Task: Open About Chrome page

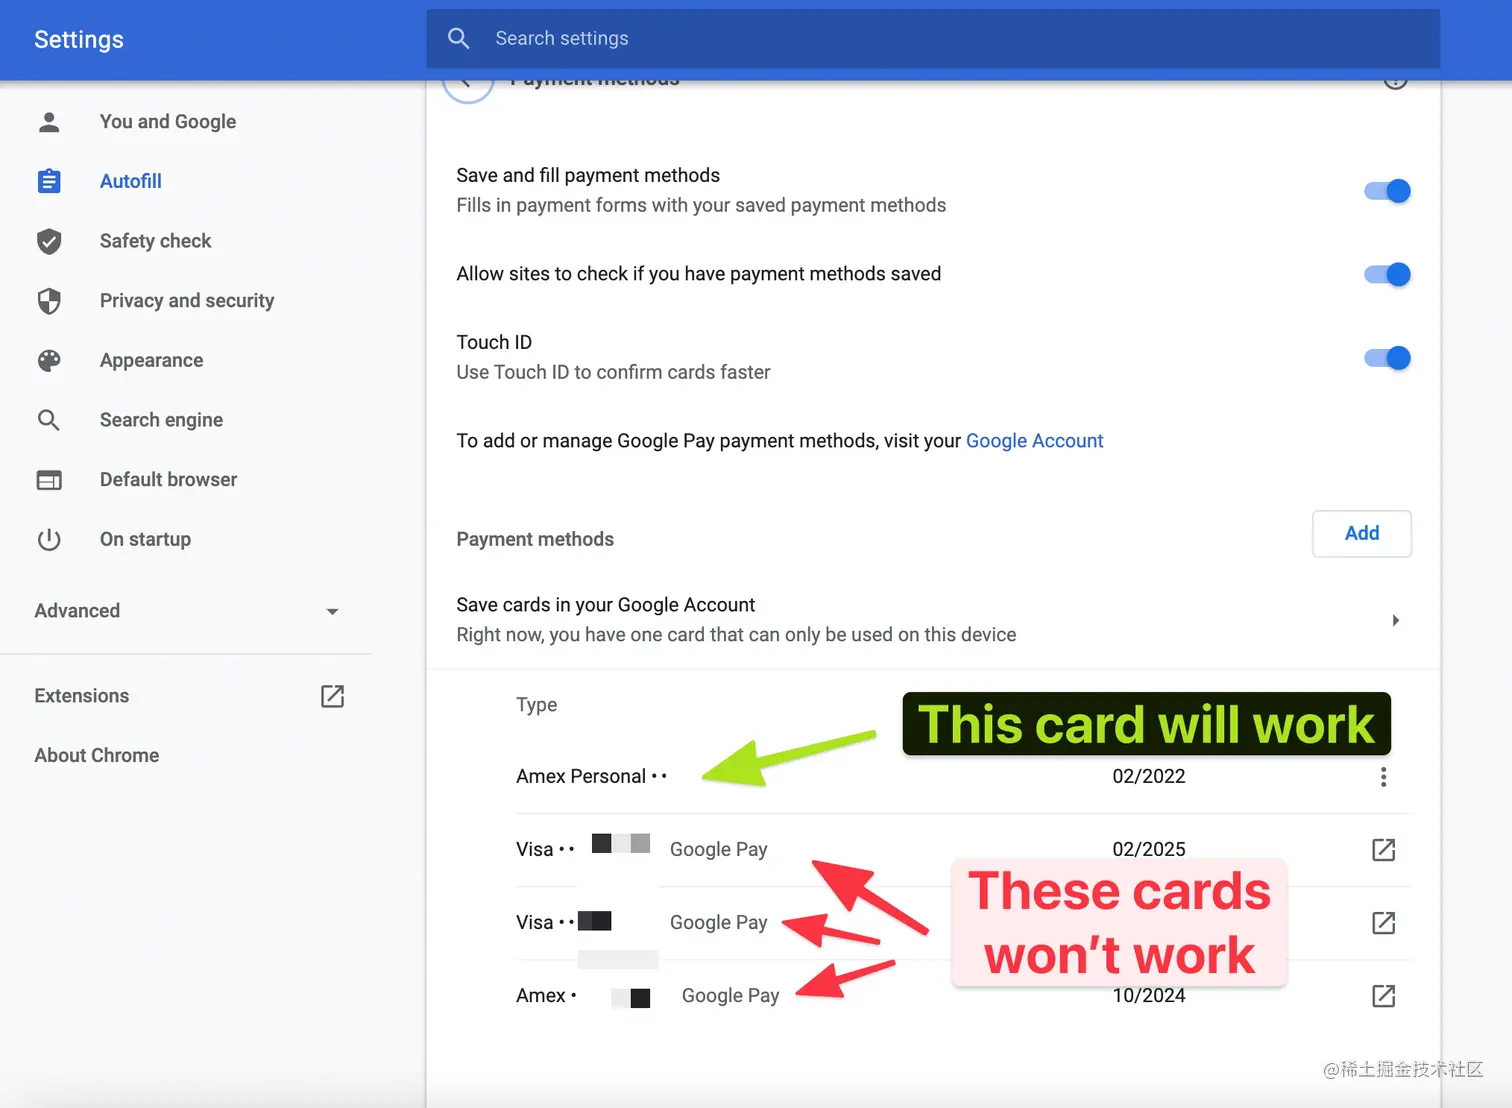Action: pos(97,756)
